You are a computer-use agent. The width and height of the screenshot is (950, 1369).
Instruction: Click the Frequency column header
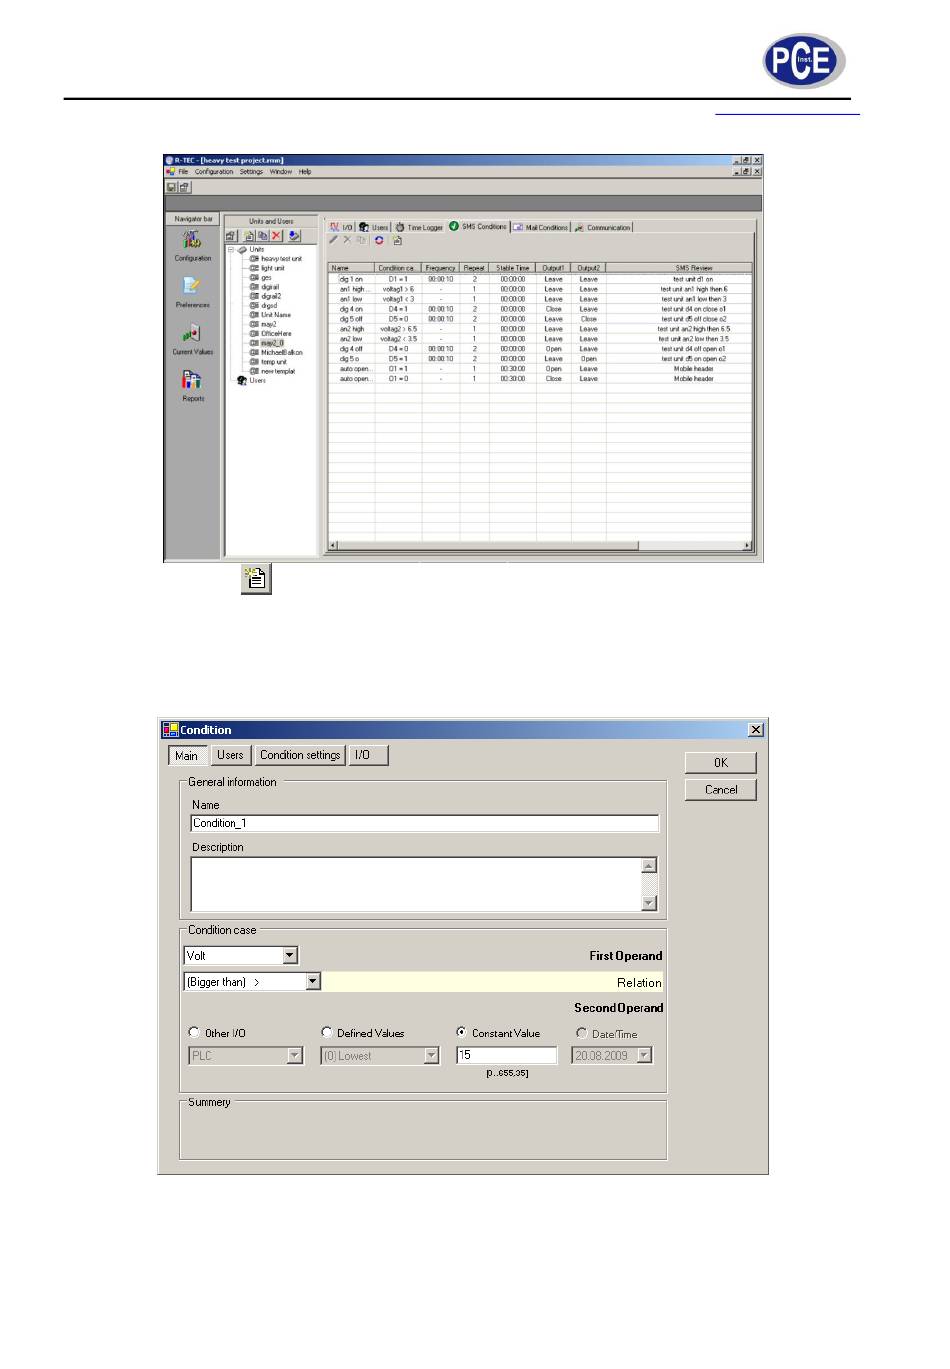[440, 268]
